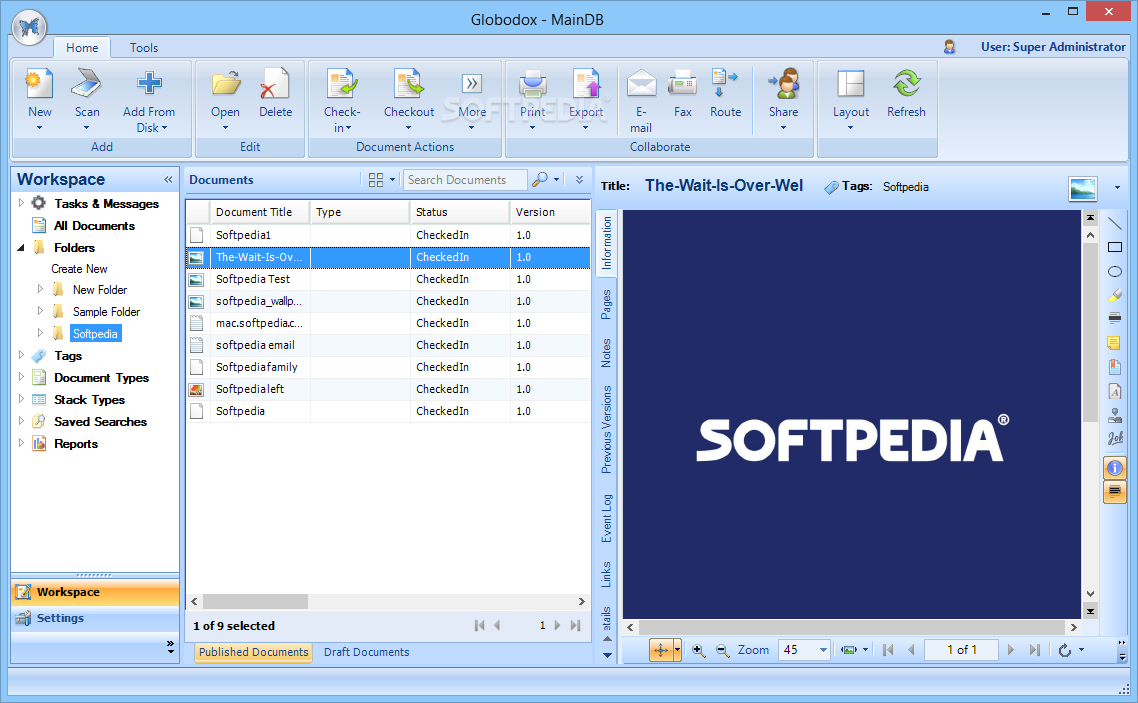Select the line annotation tool
The image size is (1138, 703).
tap(1115, 223)
